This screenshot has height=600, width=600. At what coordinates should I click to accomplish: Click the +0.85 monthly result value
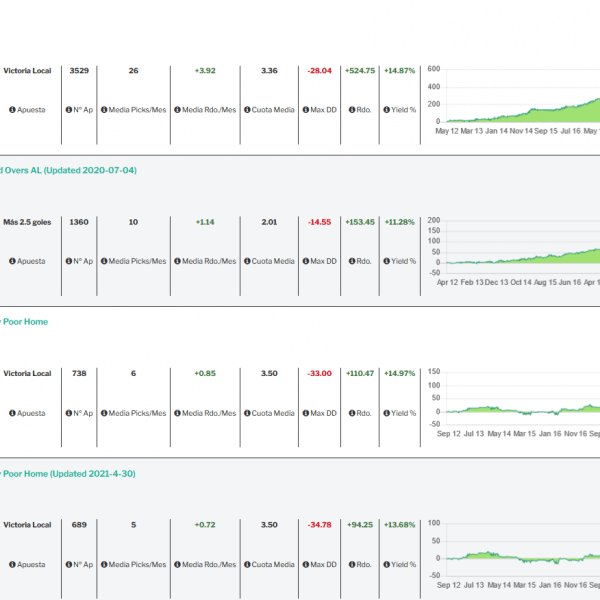(205, 373)
